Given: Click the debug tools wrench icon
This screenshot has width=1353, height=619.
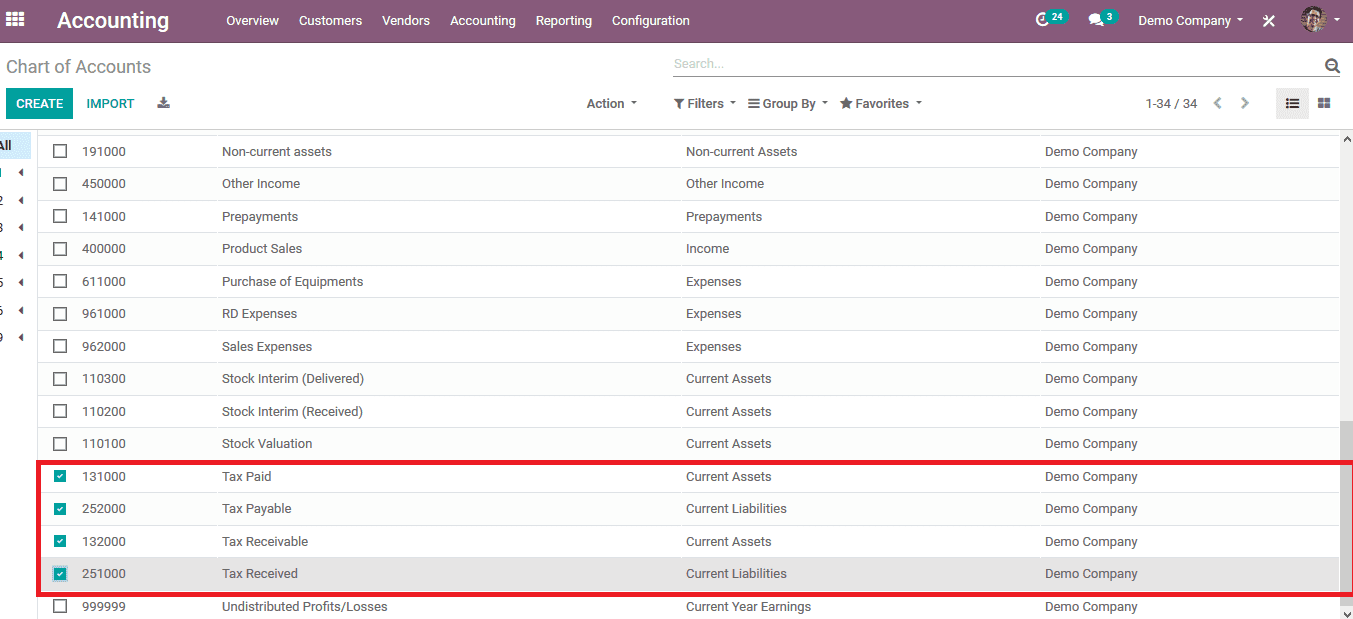Looking at the screenshot, I should [1269, 20].
